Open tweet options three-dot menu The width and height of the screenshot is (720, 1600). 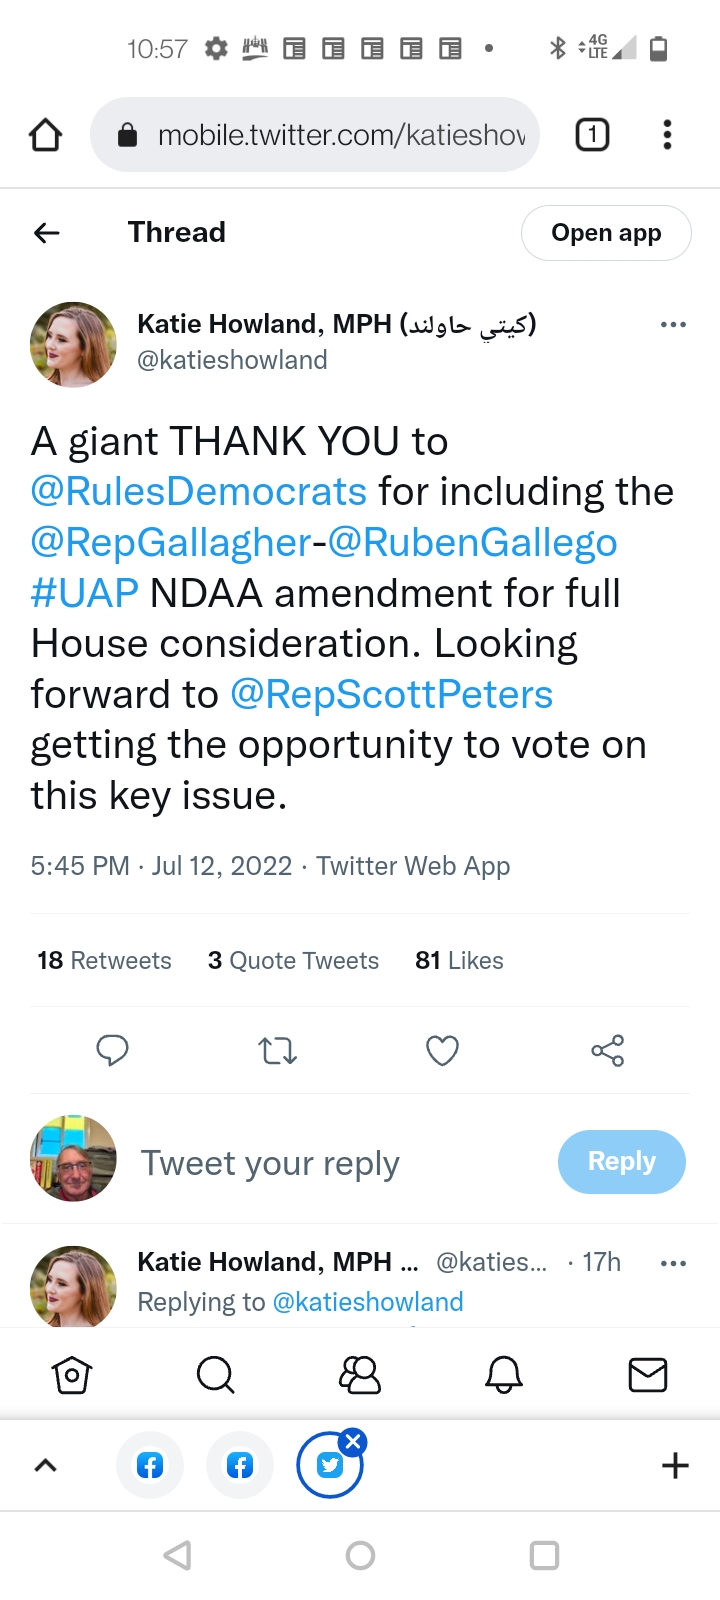673,325
